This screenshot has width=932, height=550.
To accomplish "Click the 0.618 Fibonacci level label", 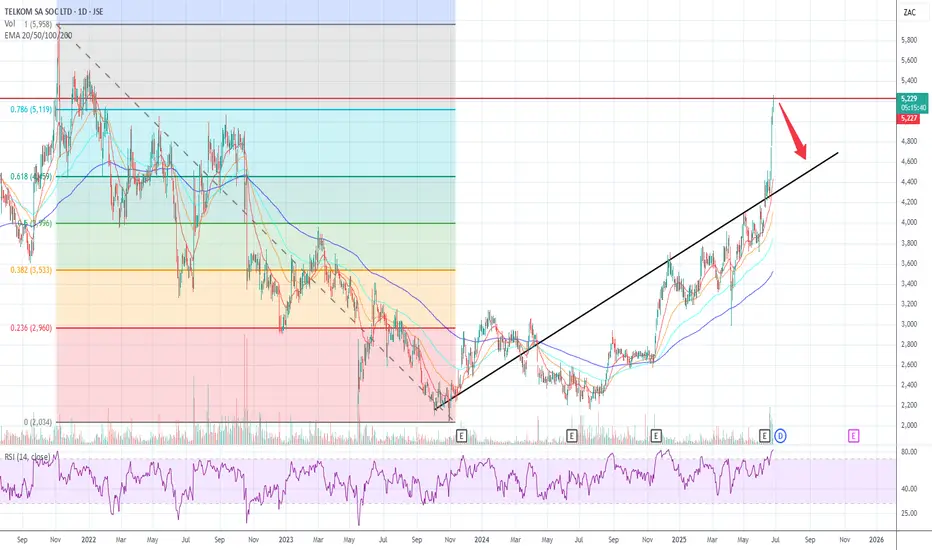I will pos(31,177).
